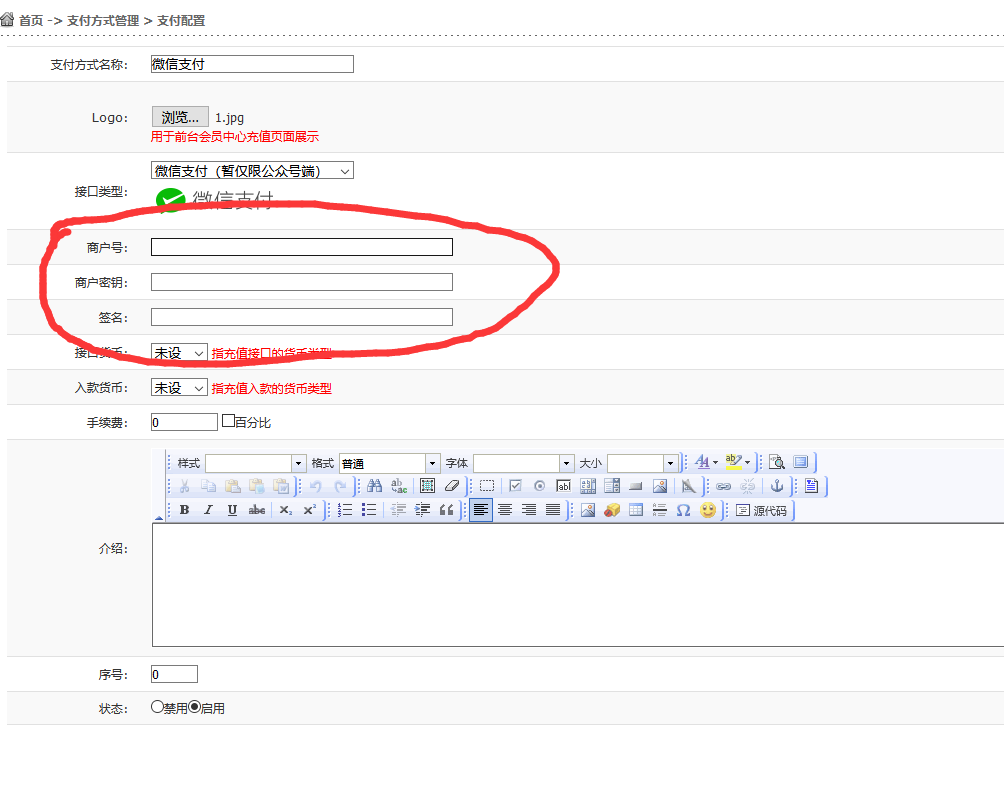Focus the 商户密钥 input field
This screenshot has width=1004, height=787.
tap(302, 282)
